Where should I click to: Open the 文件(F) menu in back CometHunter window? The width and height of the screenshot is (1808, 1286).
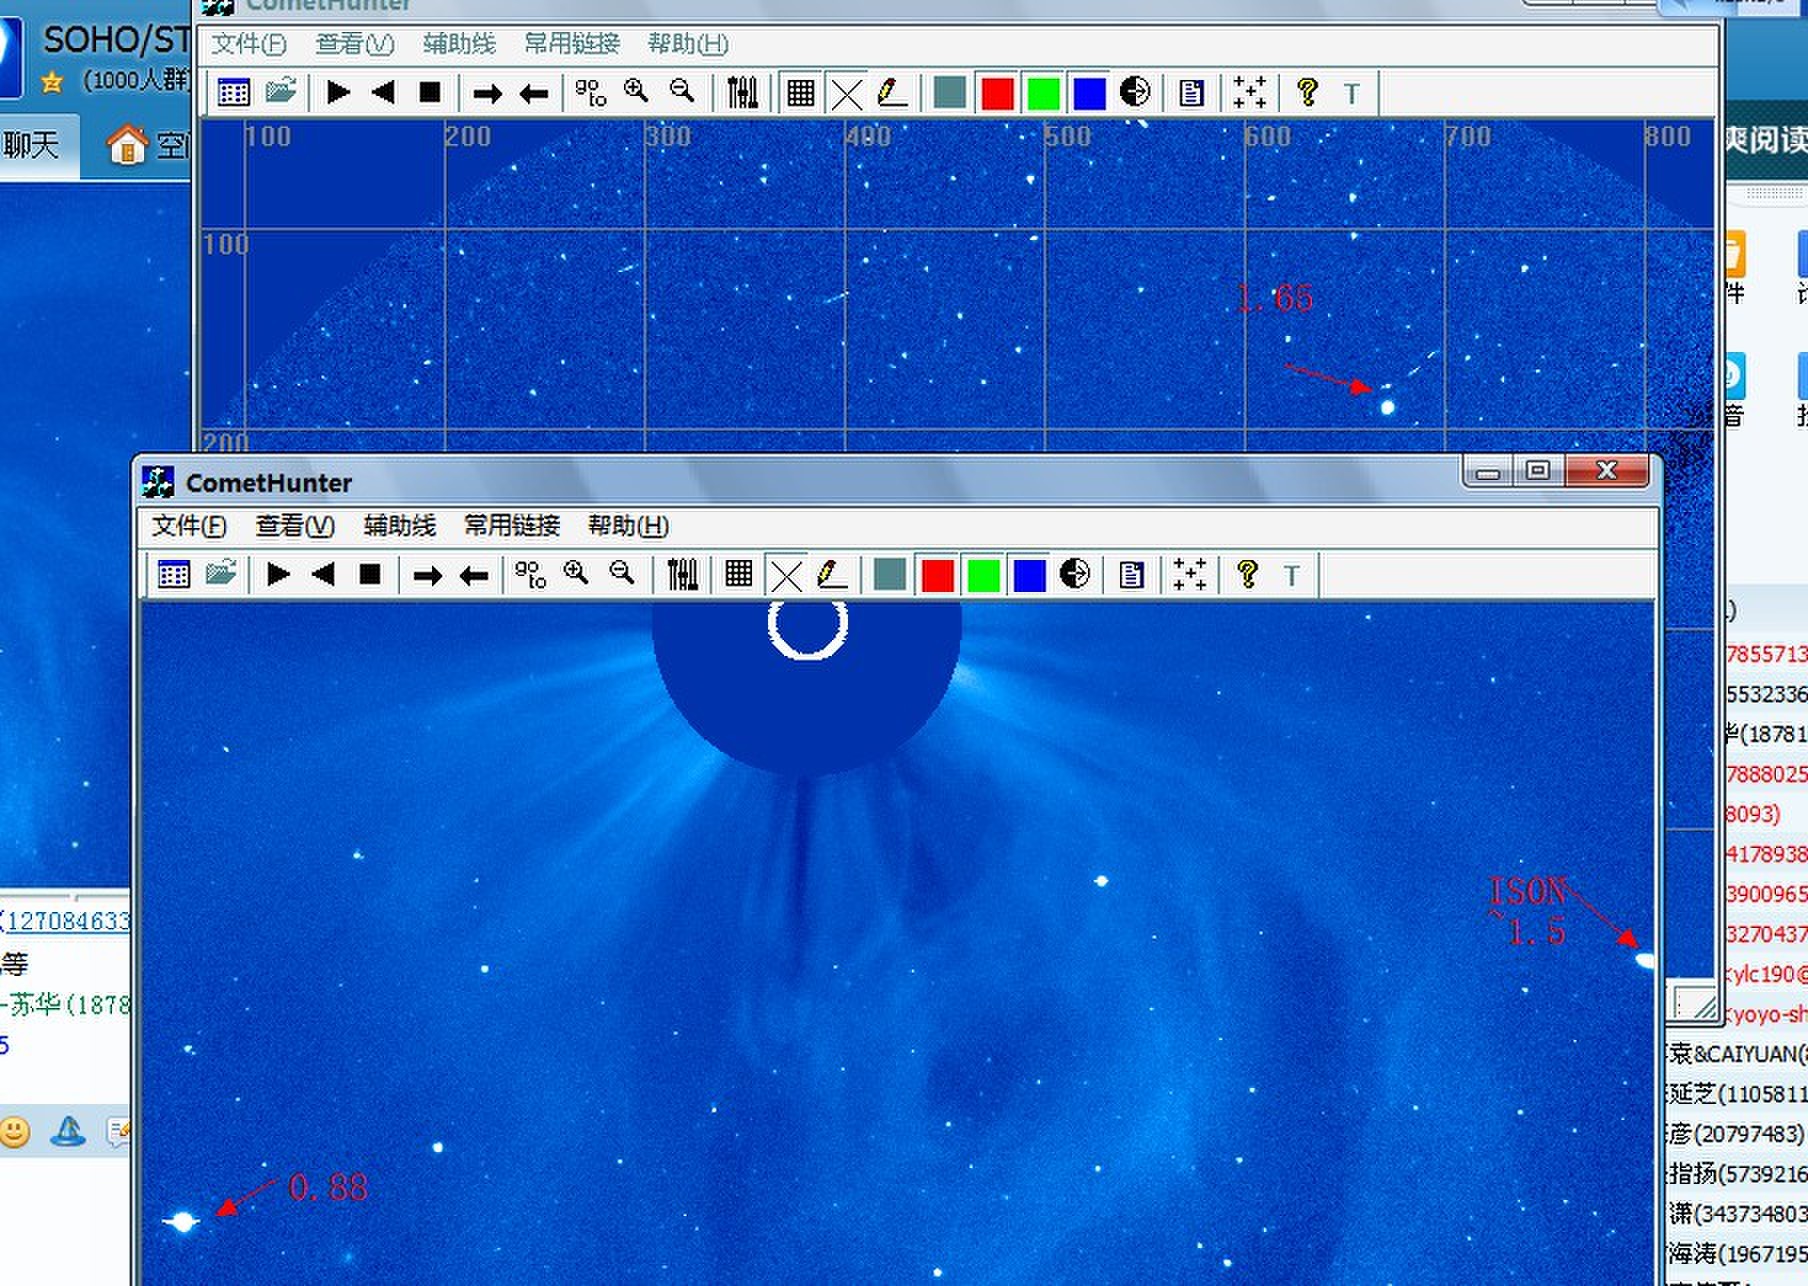(249, 44)
